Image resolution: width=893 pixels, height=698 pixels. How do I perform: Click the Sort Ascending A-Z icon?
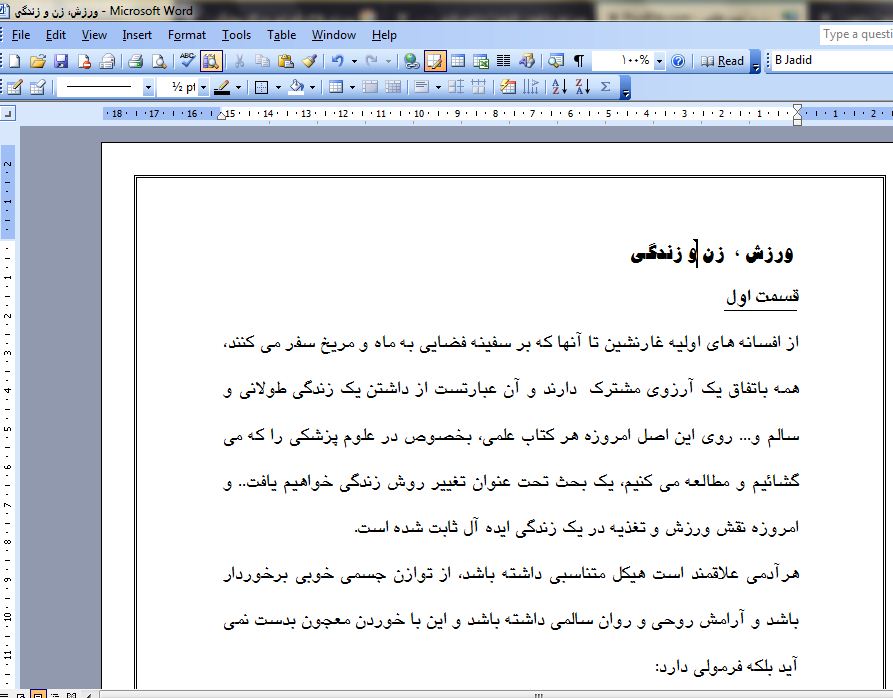(558, 87)
